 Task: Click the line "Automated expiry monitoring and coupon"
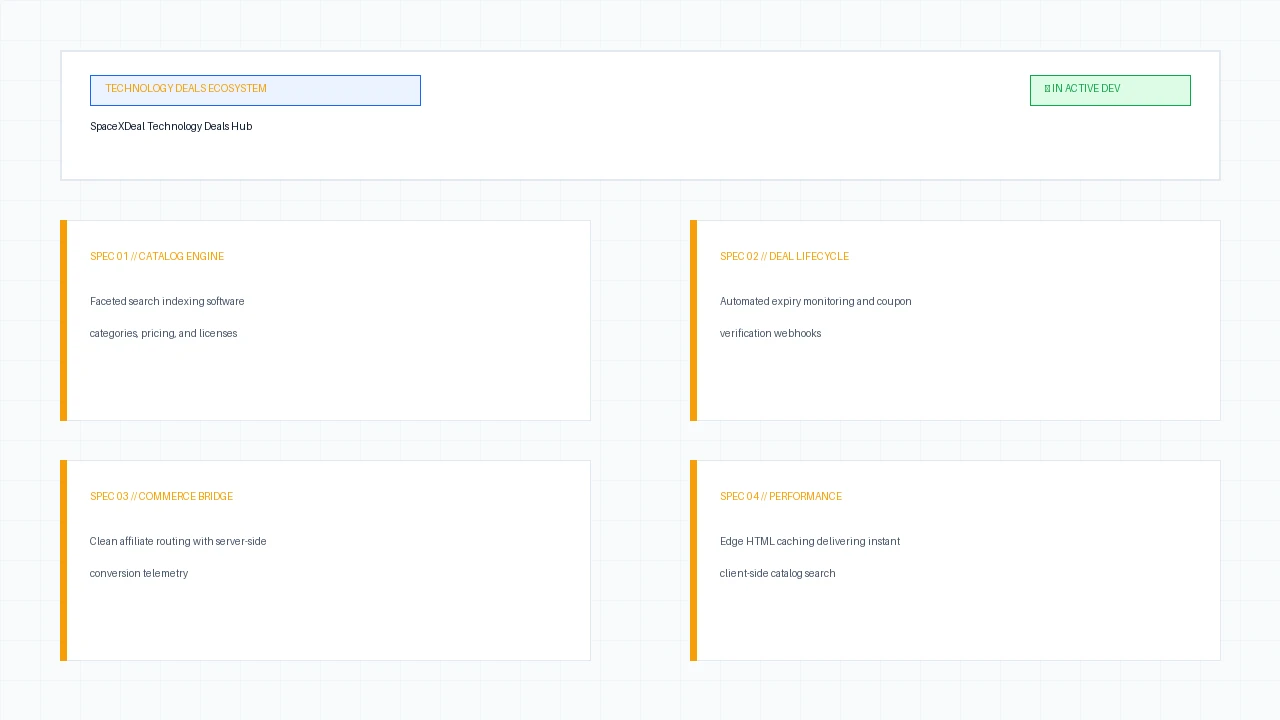coord(816,302)
